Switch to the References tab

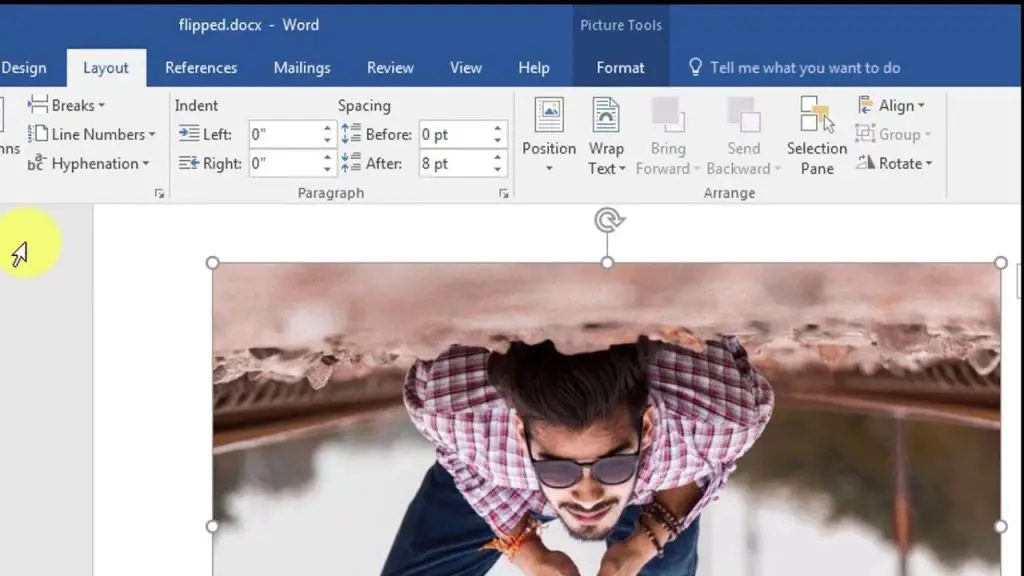pyautogui.click(x=201, y=68)
